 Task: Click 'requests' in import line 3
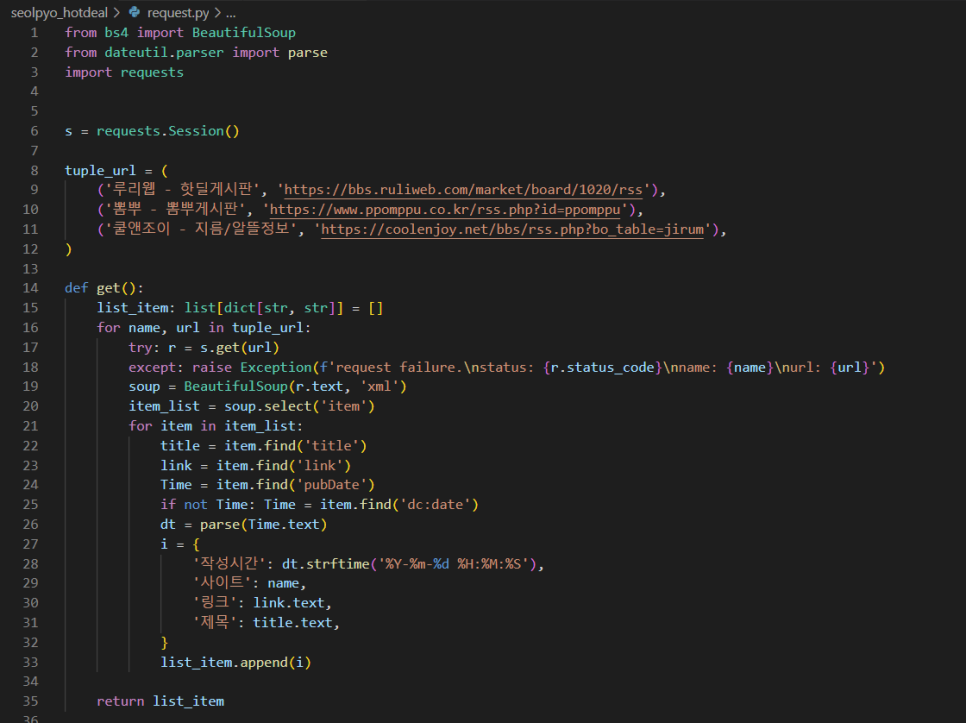[152, 72]
